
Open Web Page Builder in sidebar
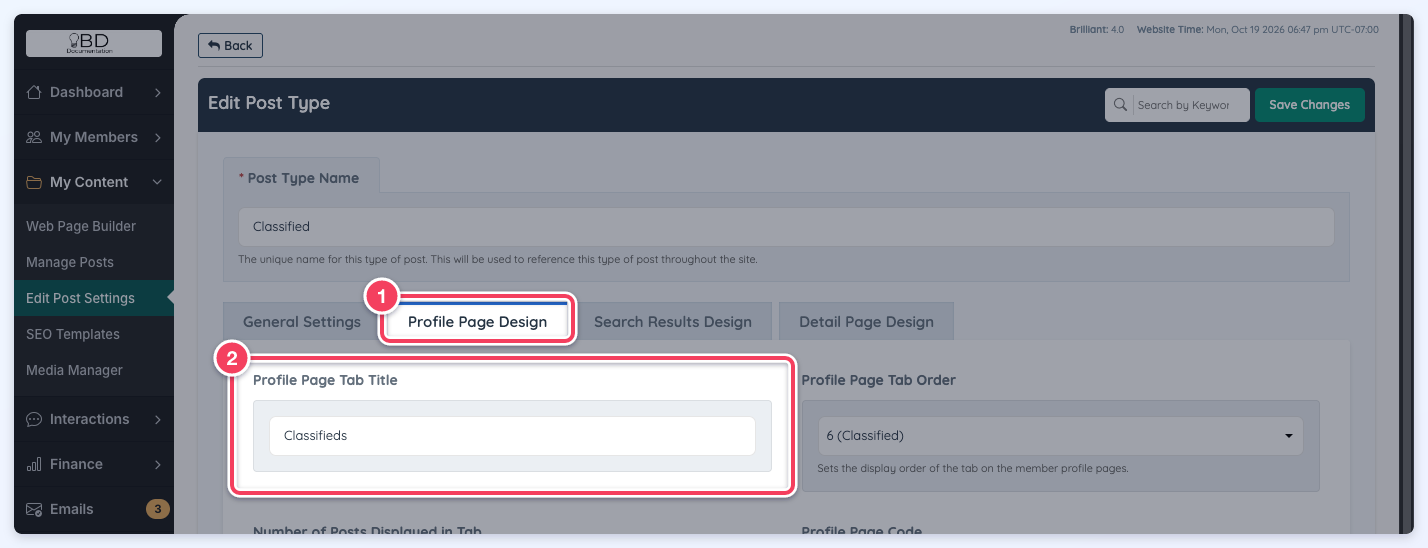(x=81, y=226)
